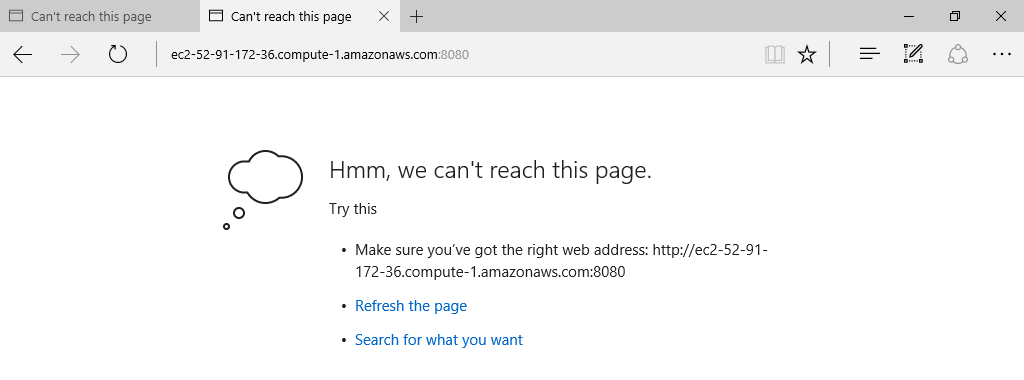Minimize the Edge browser window

tap(908, 16)
